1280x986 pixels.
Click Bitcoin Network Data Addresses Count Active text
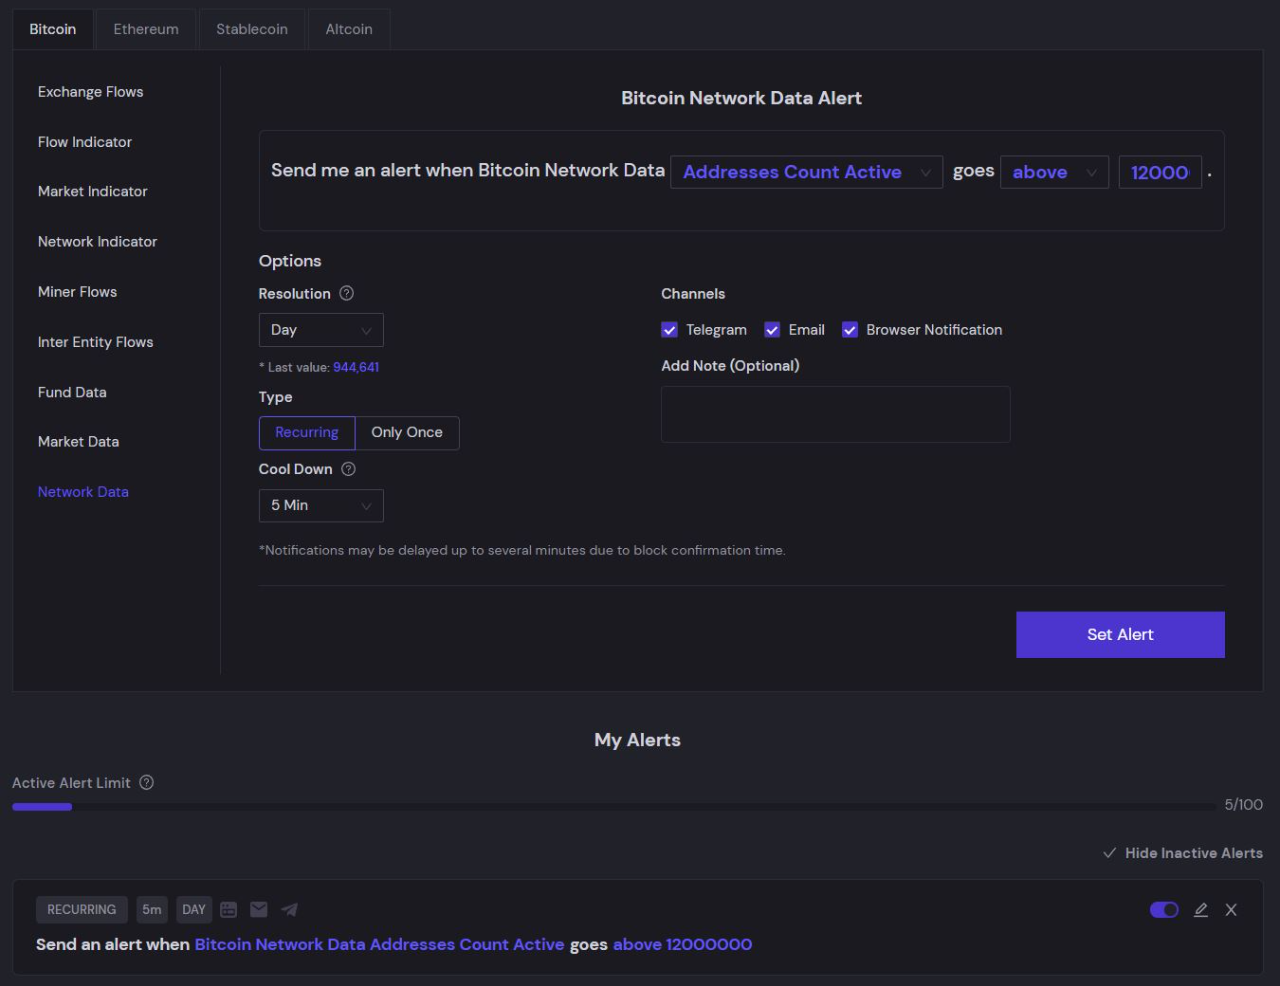pyautogui.click(x=380, y=945)
